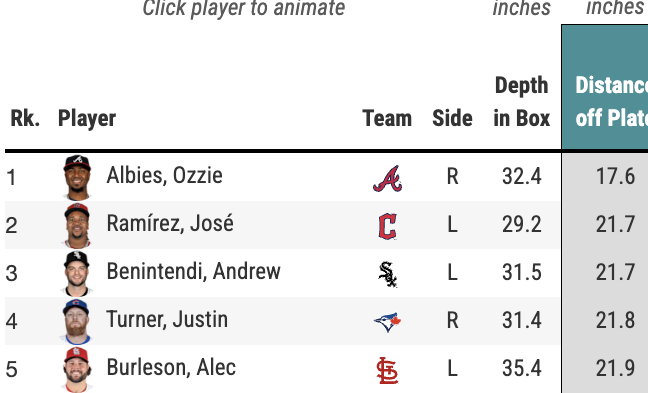Click the White Sox team logo
Image resolution: width=648 pixels, height=393 pixels.
[x=388, y=274]
